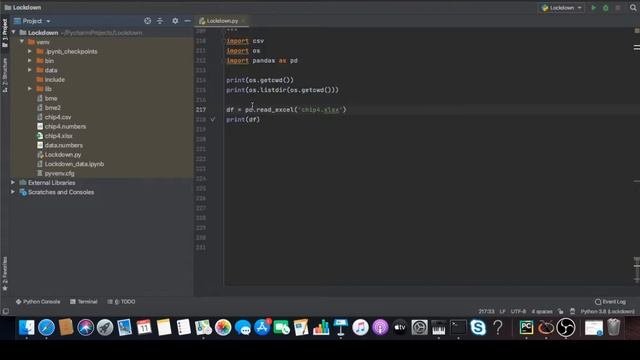Collapse the venv folder
The image size is (640, 360).
[22, 42]
